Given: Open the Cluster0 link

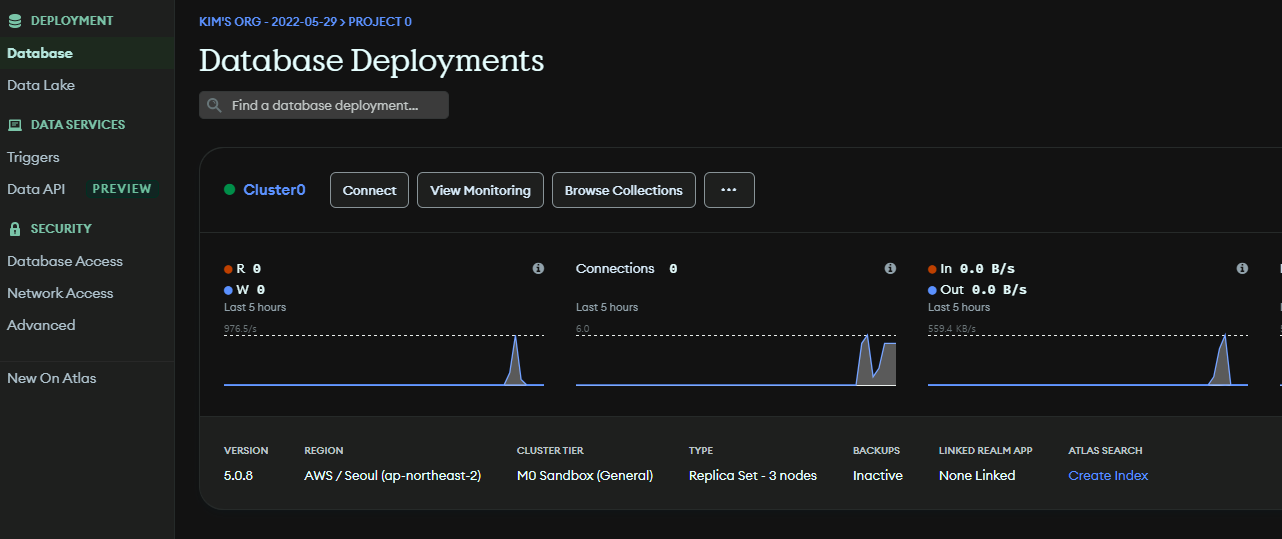Looking at the screenshot, I should pyautogui.click(x=274, y=190).
